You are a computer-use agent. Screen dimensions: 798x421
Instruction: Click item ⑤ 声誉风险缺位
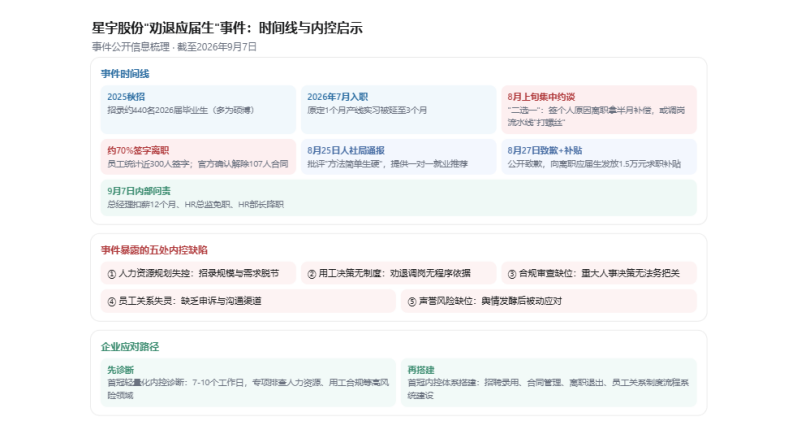(549, 301)
